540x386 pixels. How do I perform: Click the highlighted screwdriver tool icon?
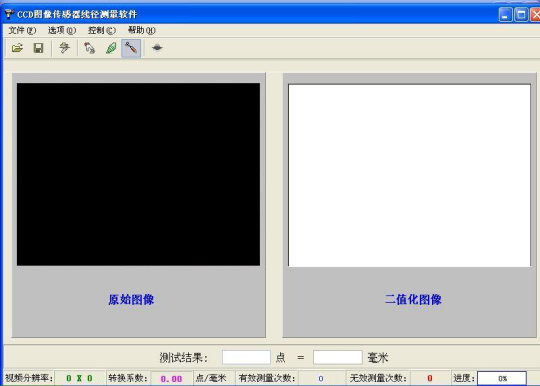pyautogui.click(x=131, y=48)
